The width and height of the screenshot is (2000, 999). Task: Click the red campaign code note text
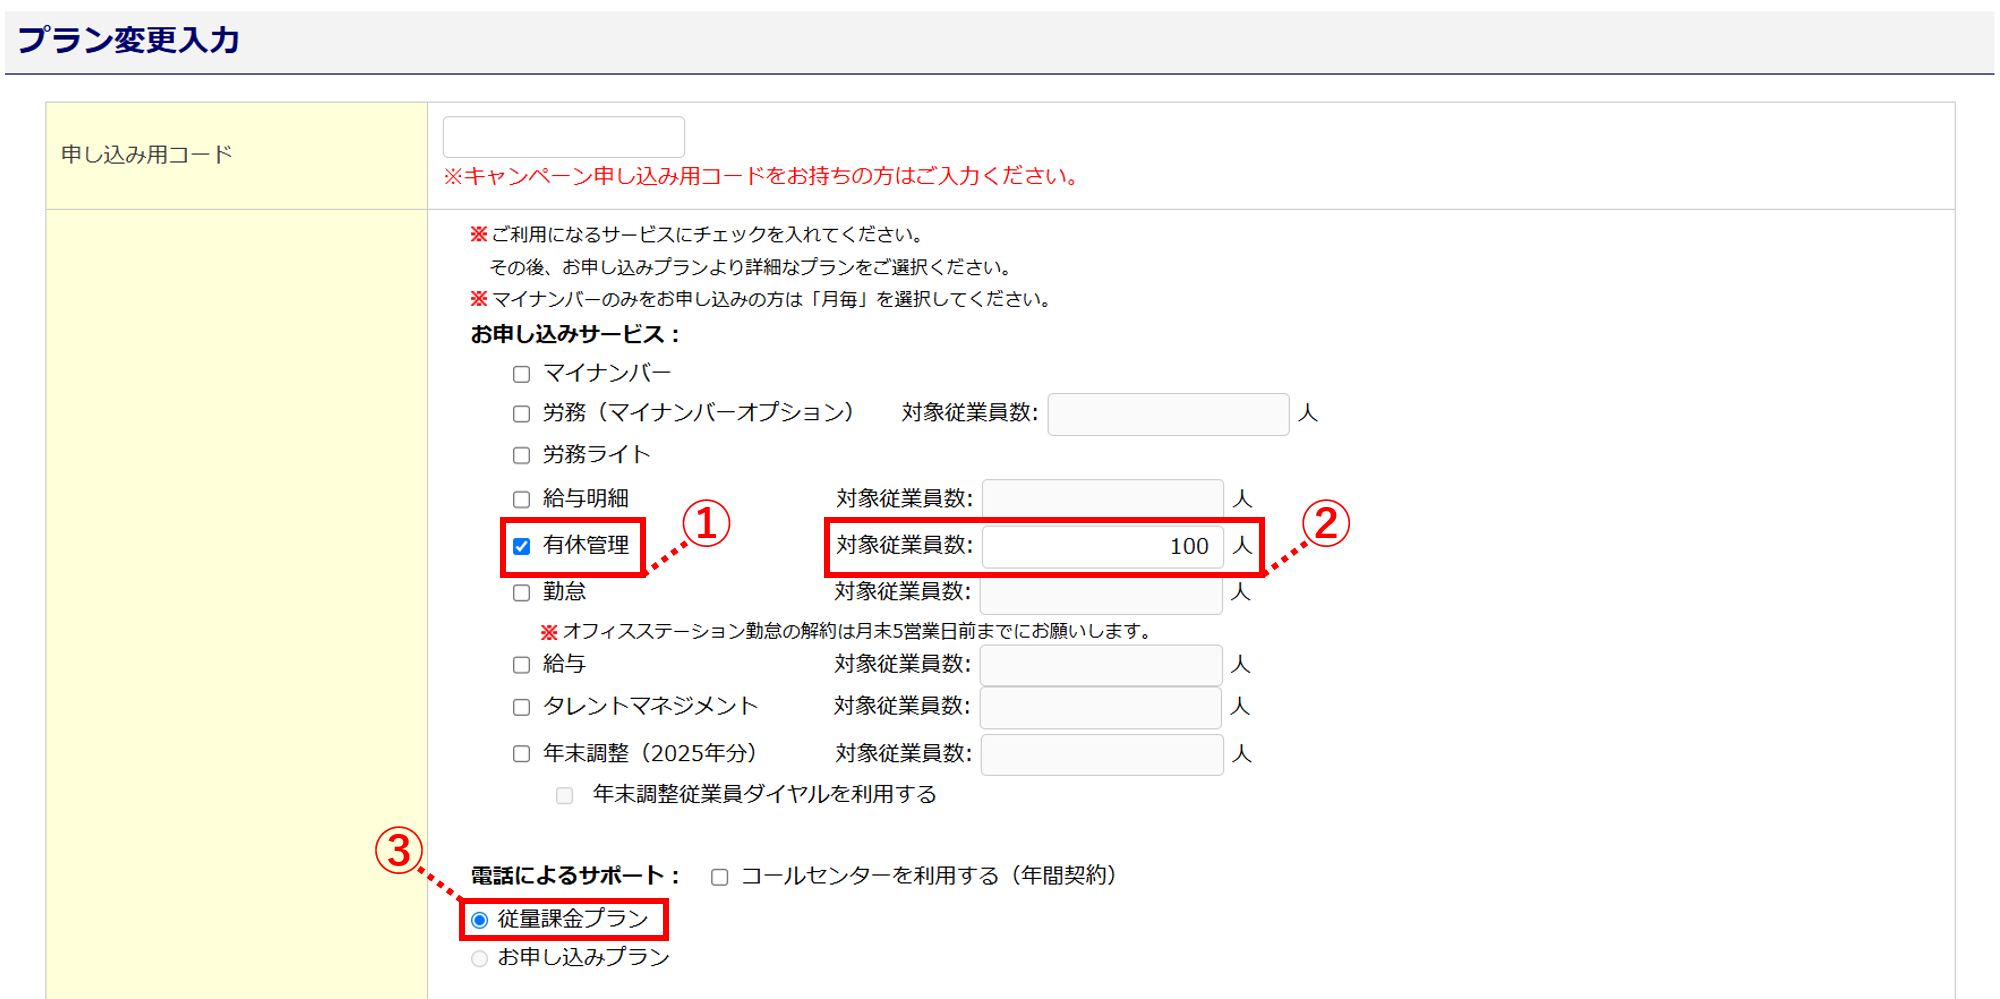tap(761, 176)
